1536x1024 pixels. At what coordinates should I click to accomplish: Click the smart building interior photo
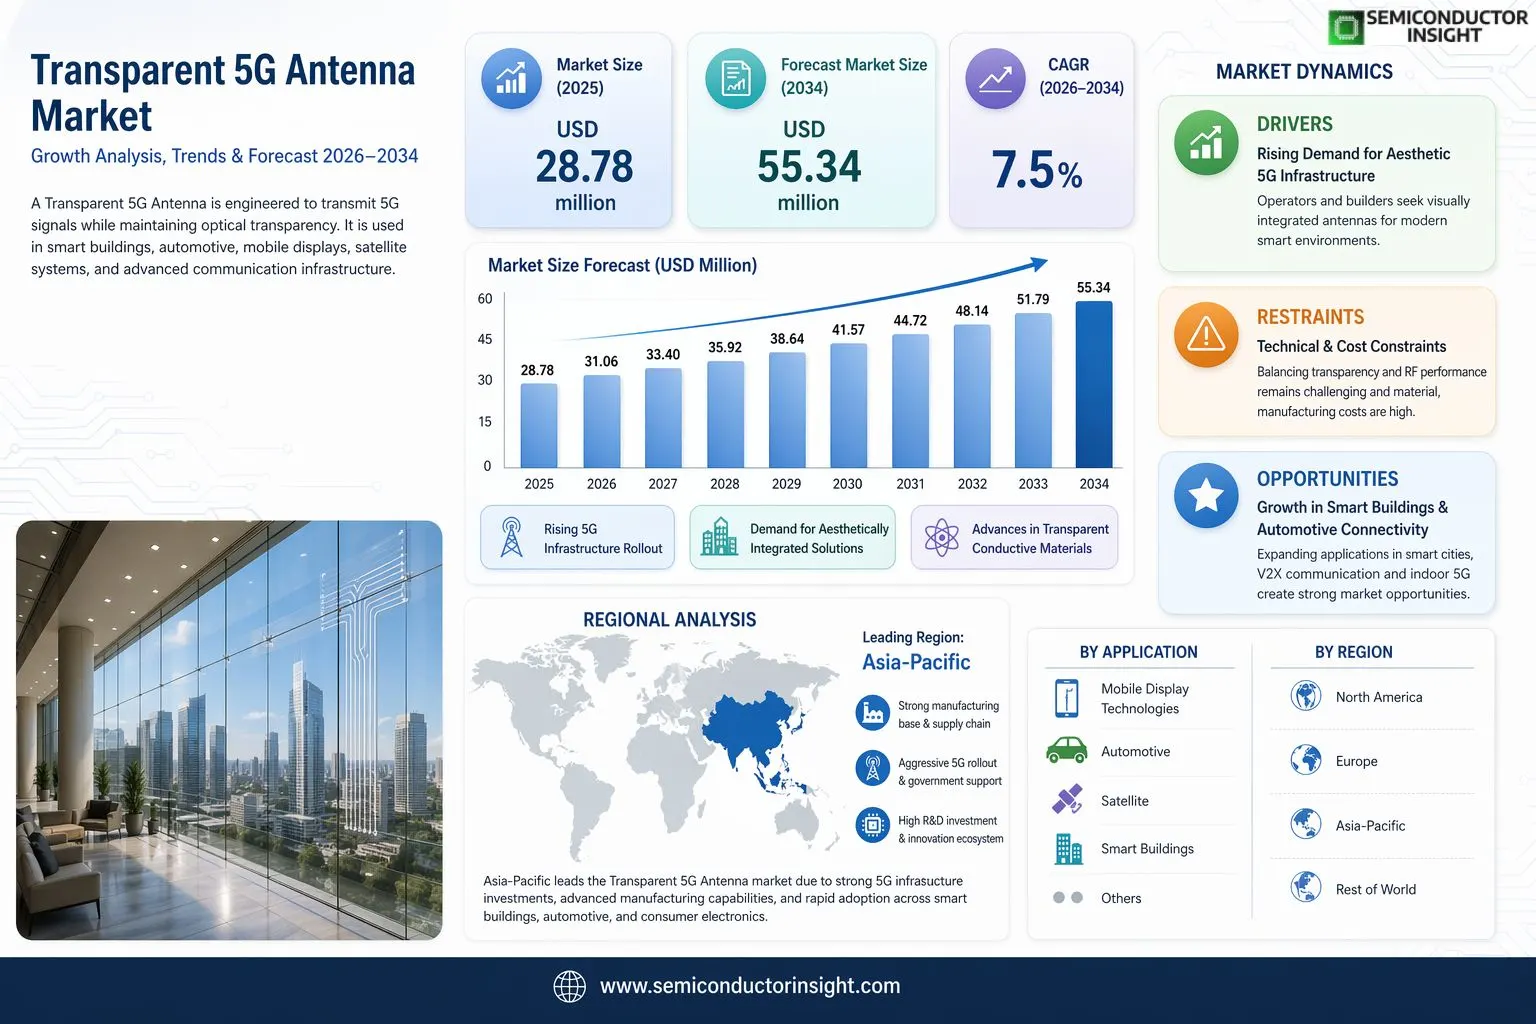[229, 730]
